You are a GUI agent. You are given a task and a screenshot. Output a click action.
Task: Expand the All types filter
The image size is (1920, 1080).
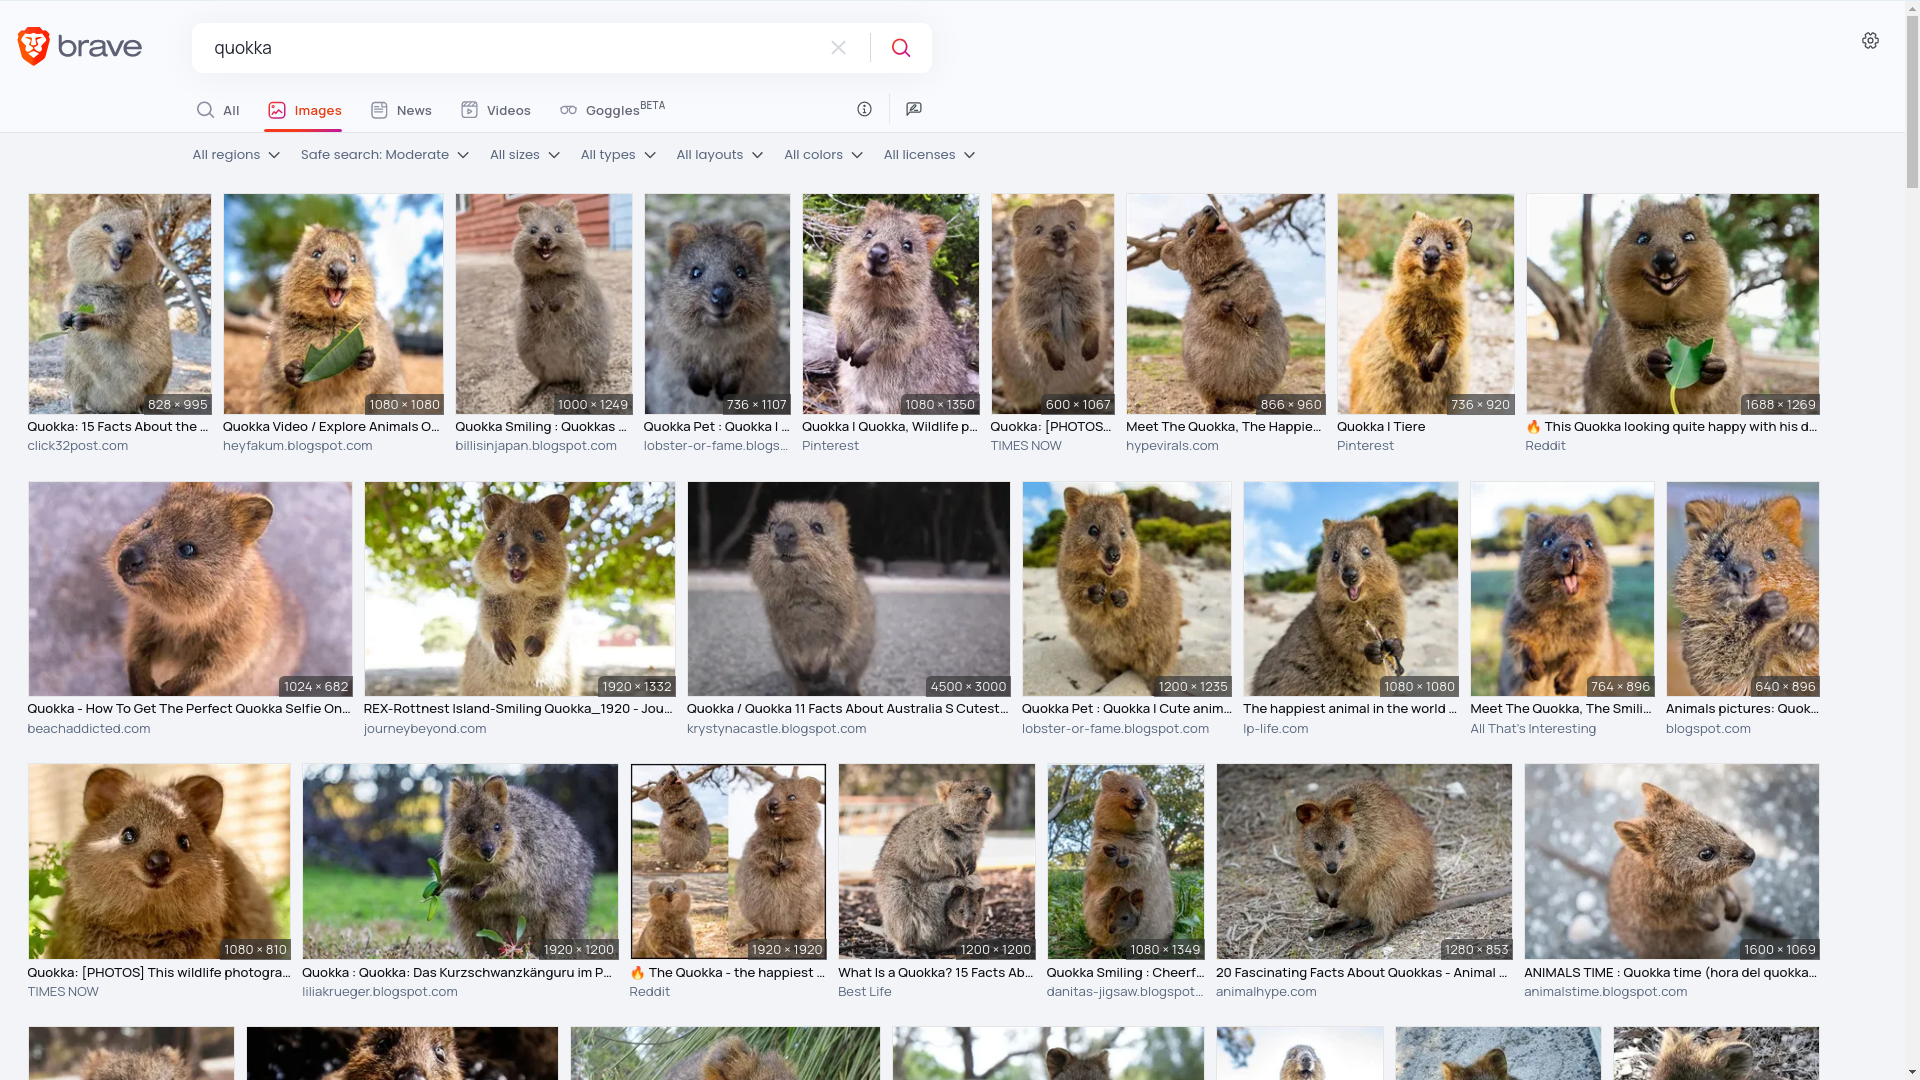pos(618,155)
